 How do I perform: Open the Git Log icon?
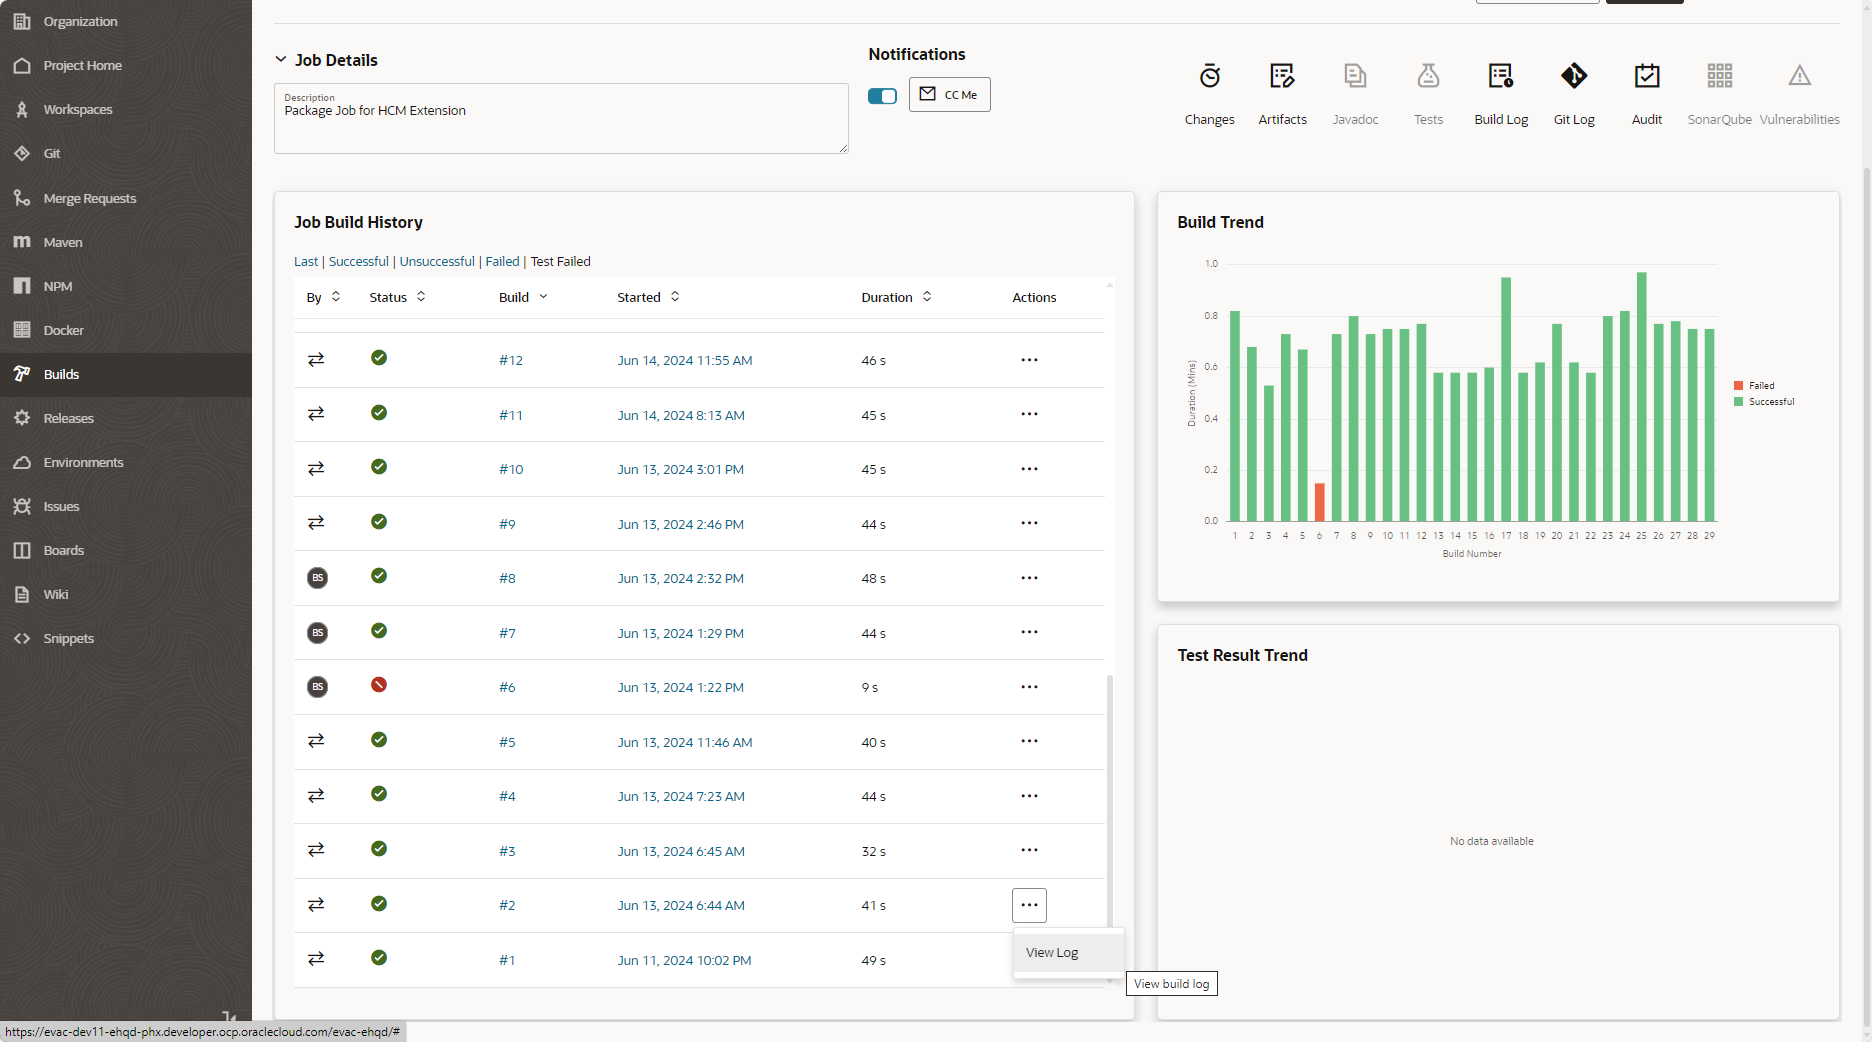coord(1574,76)
